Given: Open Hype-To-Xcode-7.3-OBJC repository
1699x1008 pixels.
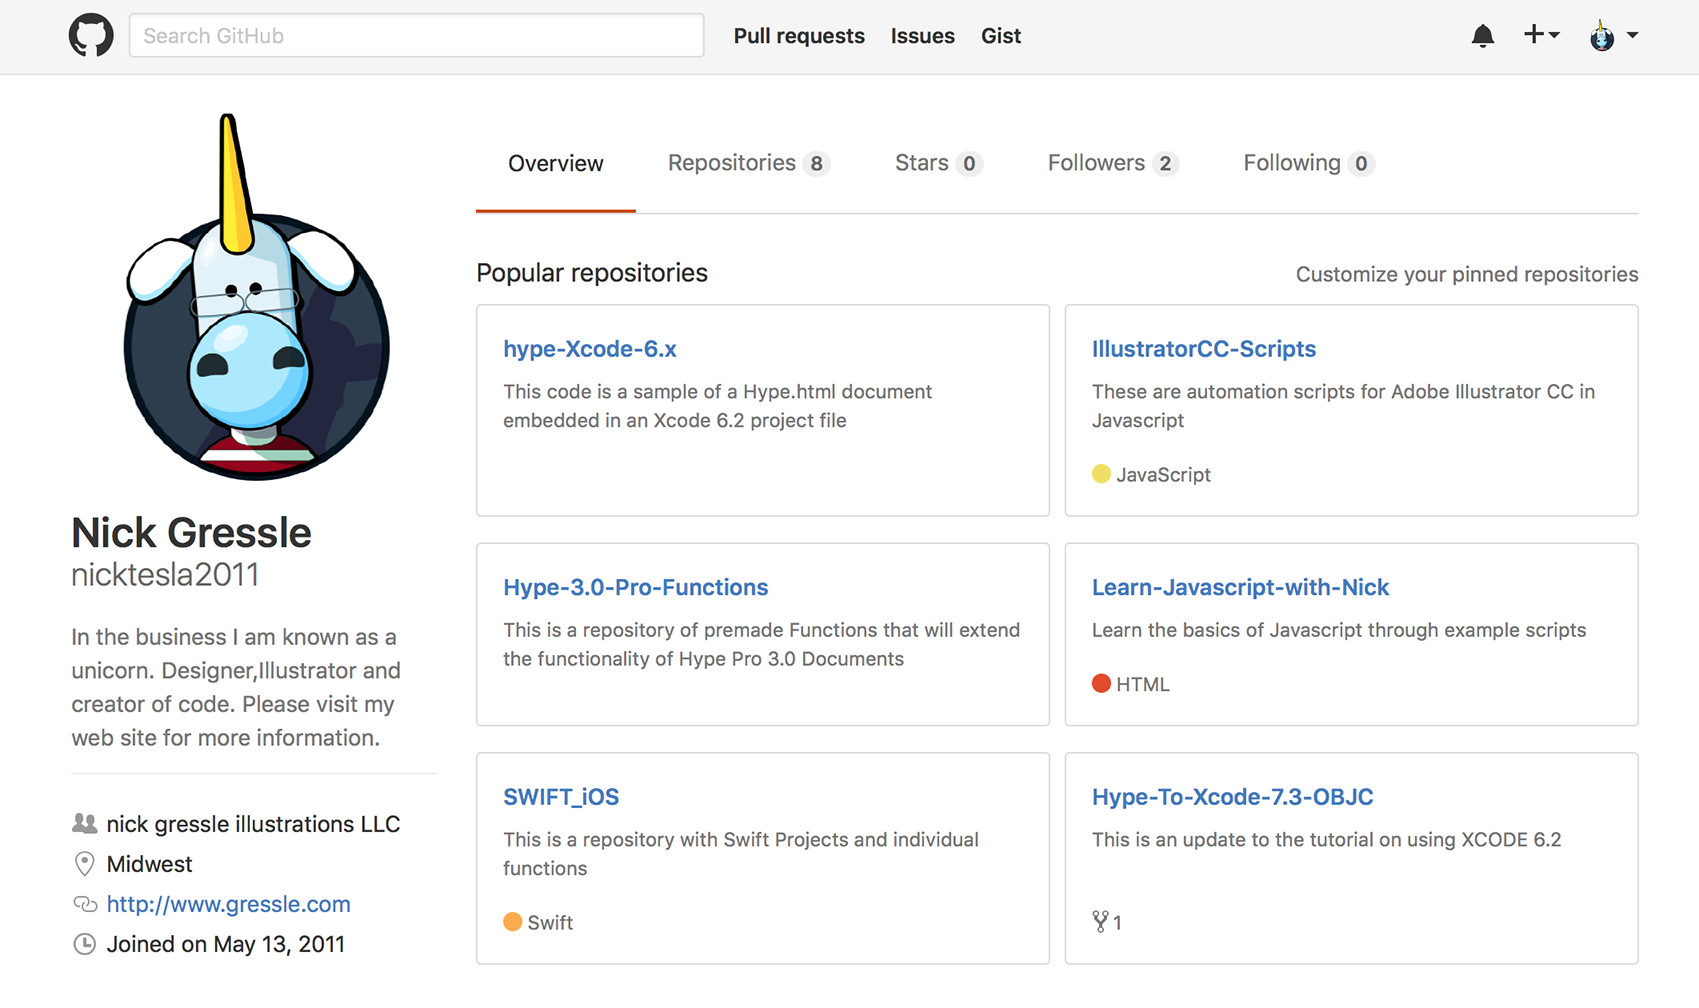Looking at the screenshot, I should [1232, 797].
